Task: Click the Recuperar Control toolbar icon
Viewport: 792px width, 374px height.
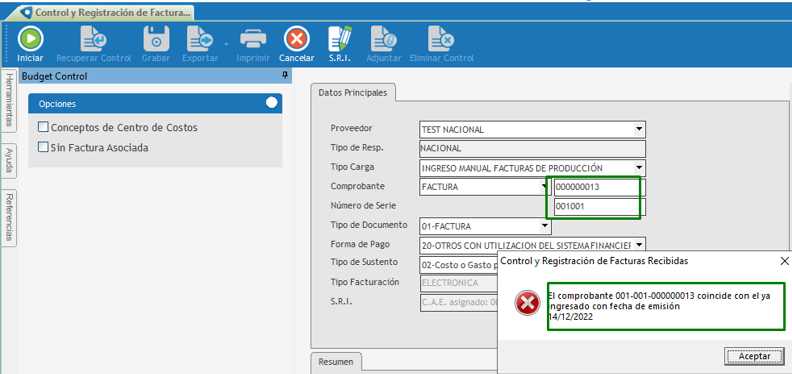Action: (x=93, y=39)
